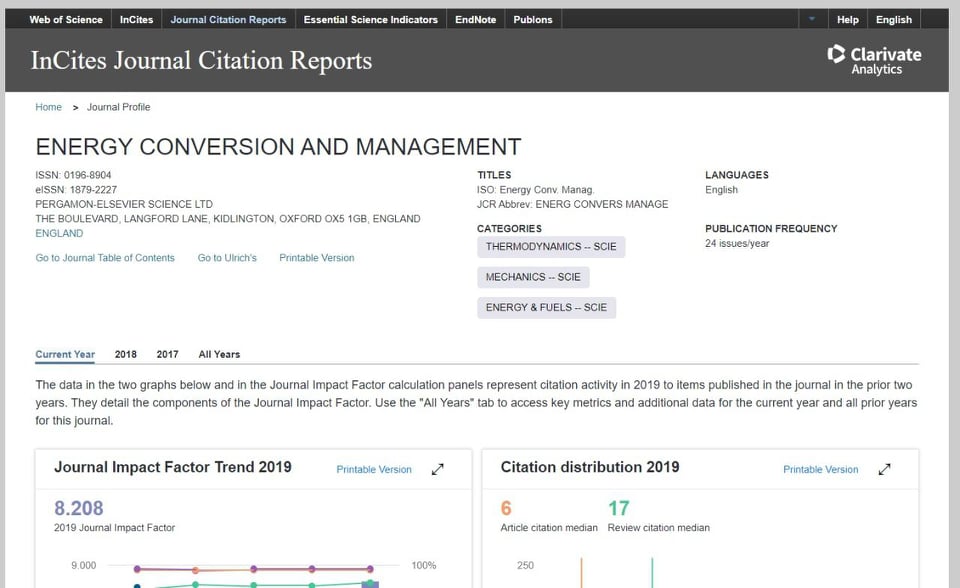Follow the Go to Ulrich's link
Screen dimensions: 960x588
coord(227,258)
